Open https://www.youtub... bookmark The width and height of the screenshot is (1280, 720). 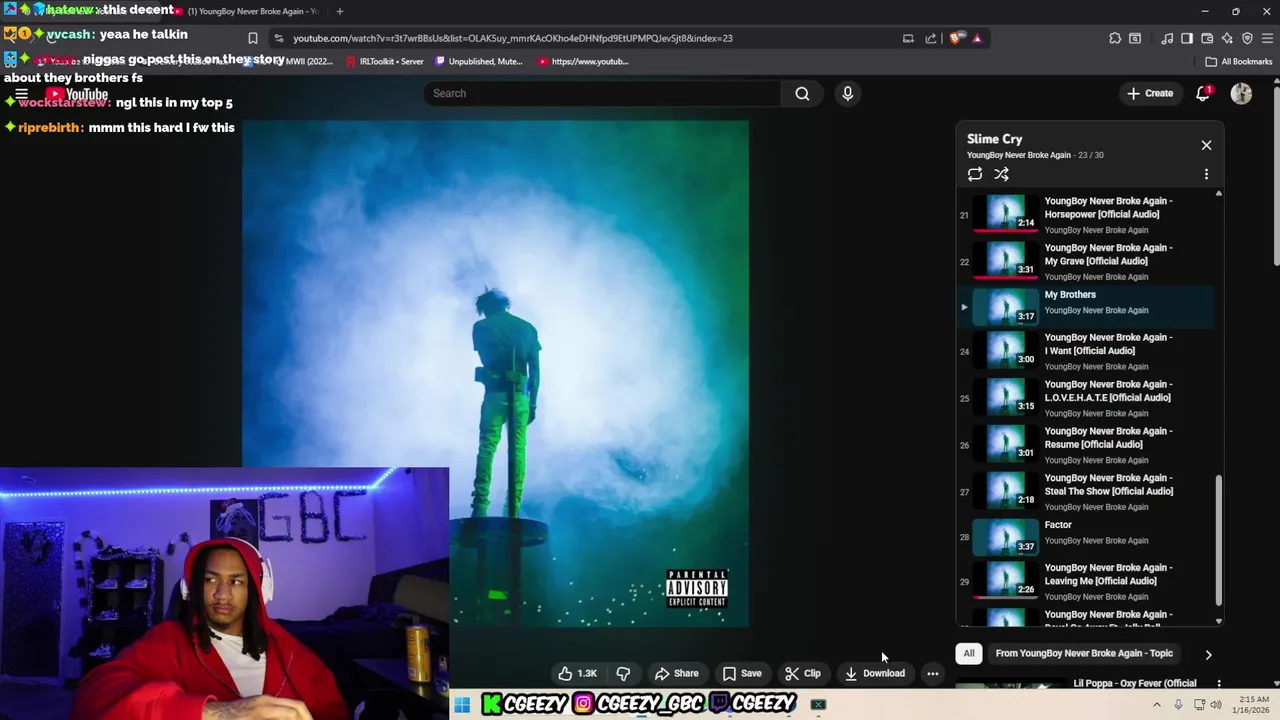tap(583, 61)
